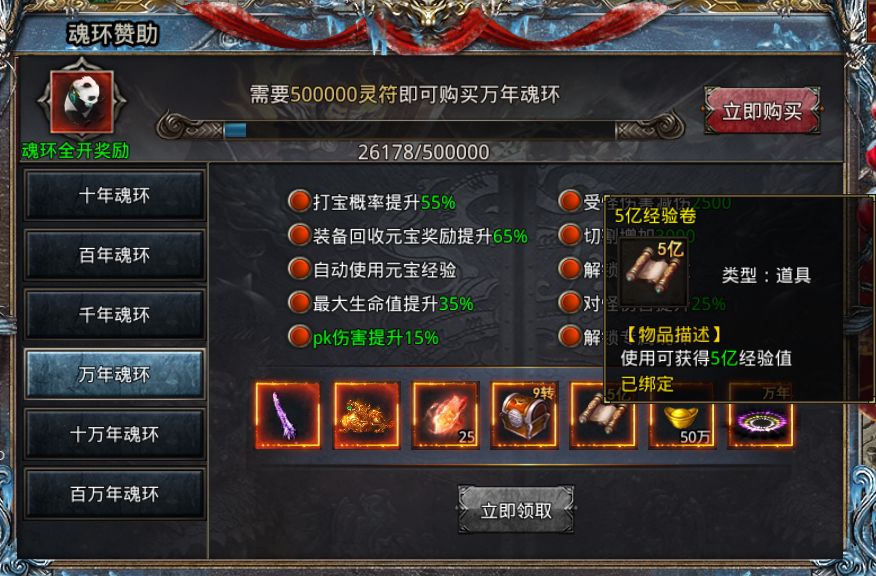Select the red crystal item with 25
The width and height of the screenshot is (876, 576).
446,415
